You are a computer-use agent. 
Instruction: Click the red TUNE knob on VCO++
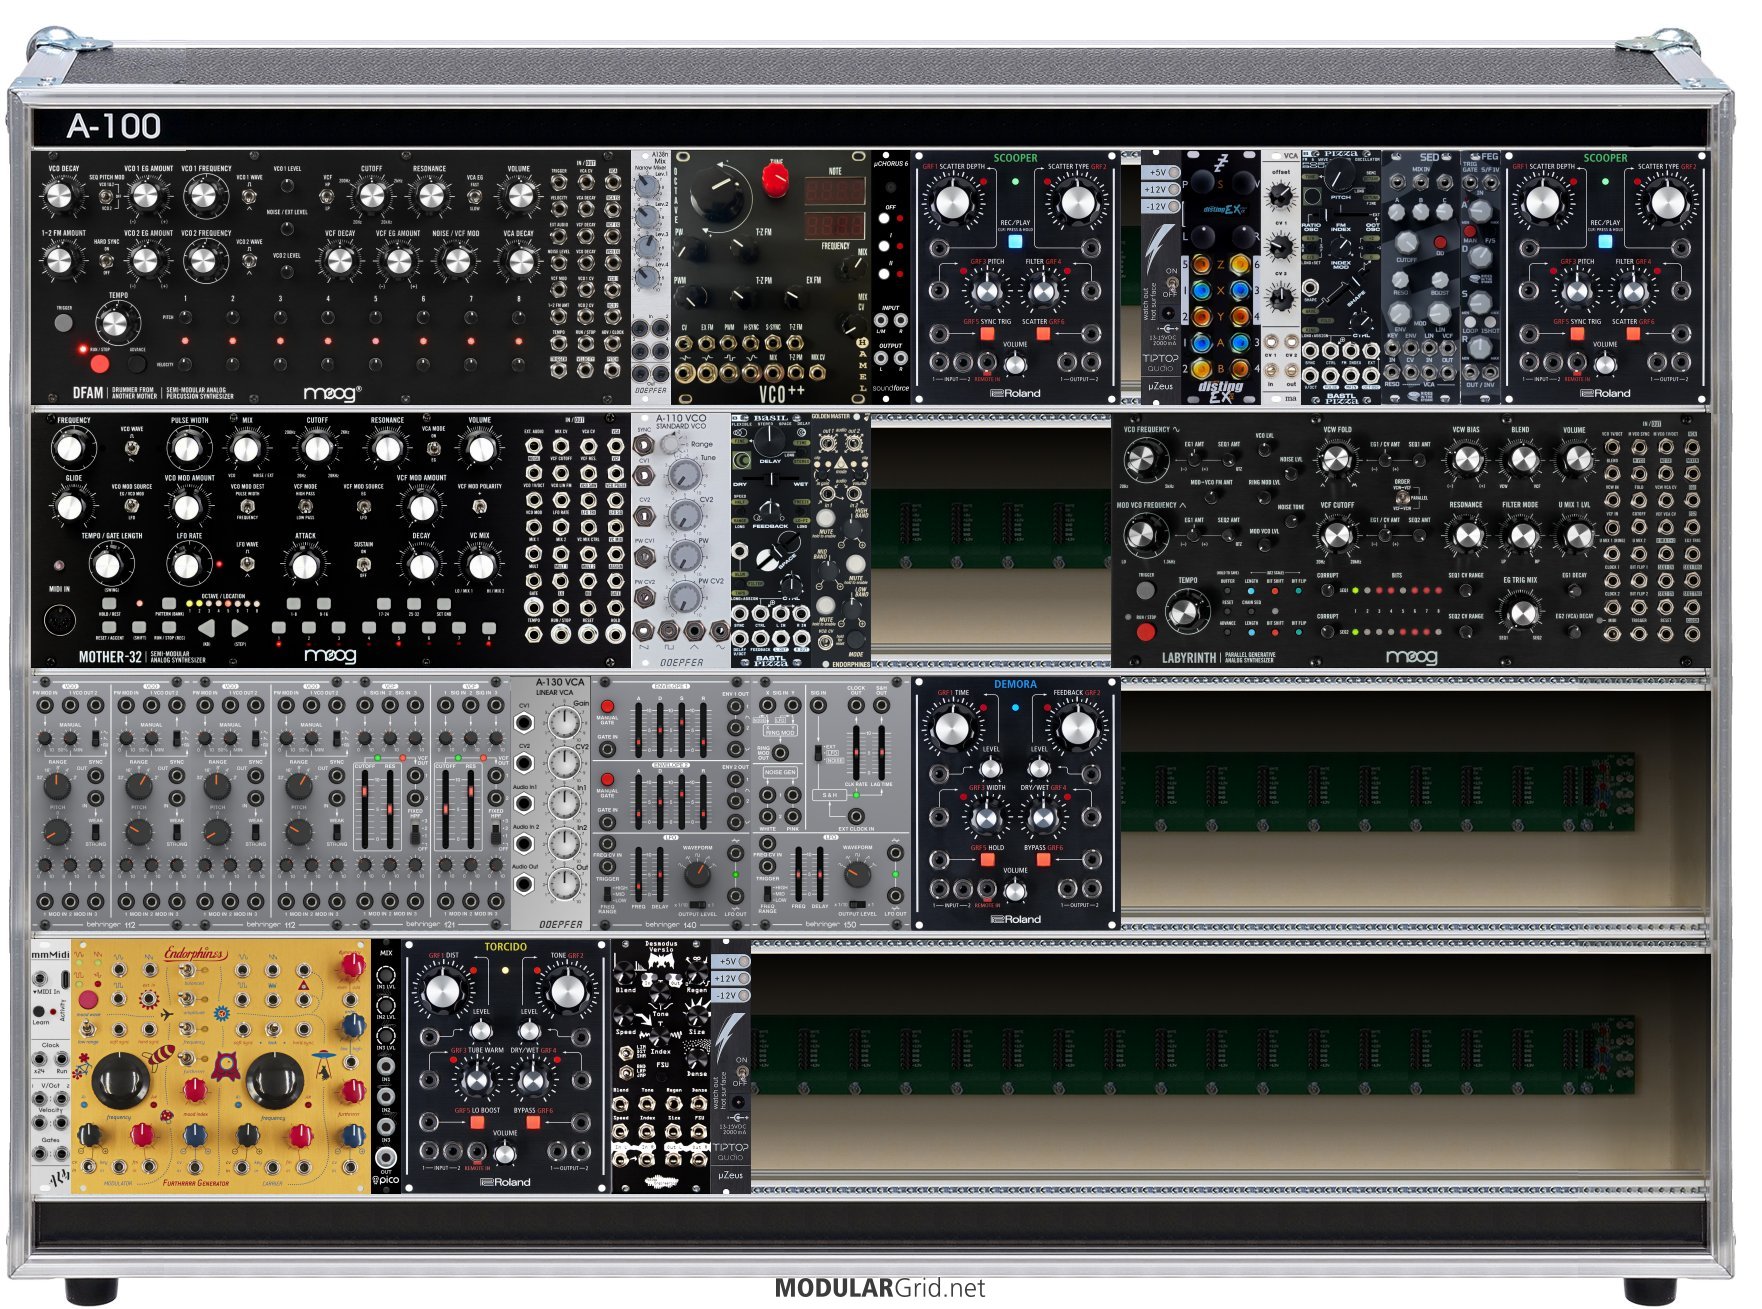775,179
